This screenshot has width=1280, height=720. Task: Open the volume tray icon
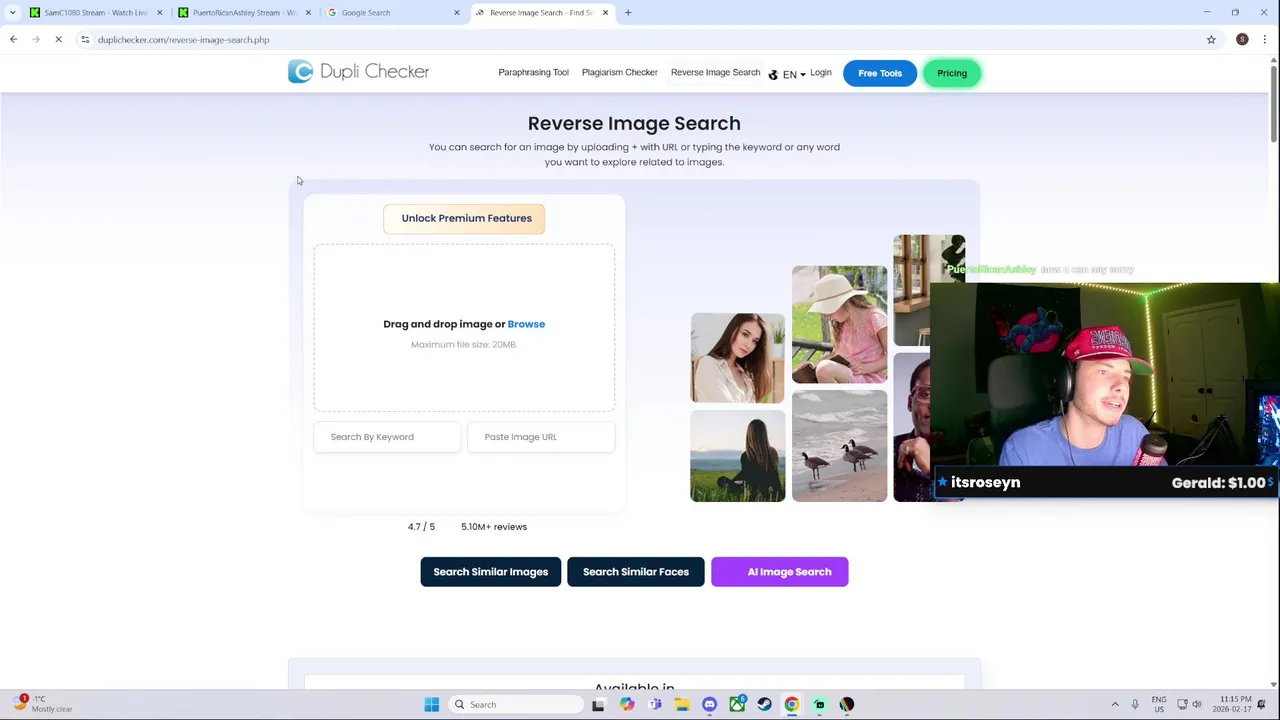1197,705
